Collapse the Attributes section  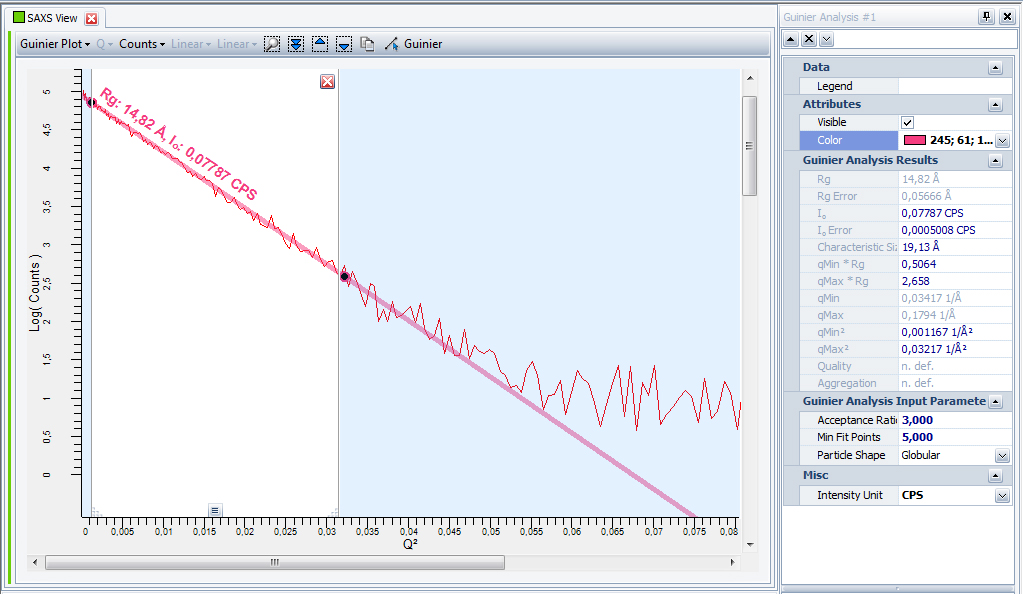[994, 104]
